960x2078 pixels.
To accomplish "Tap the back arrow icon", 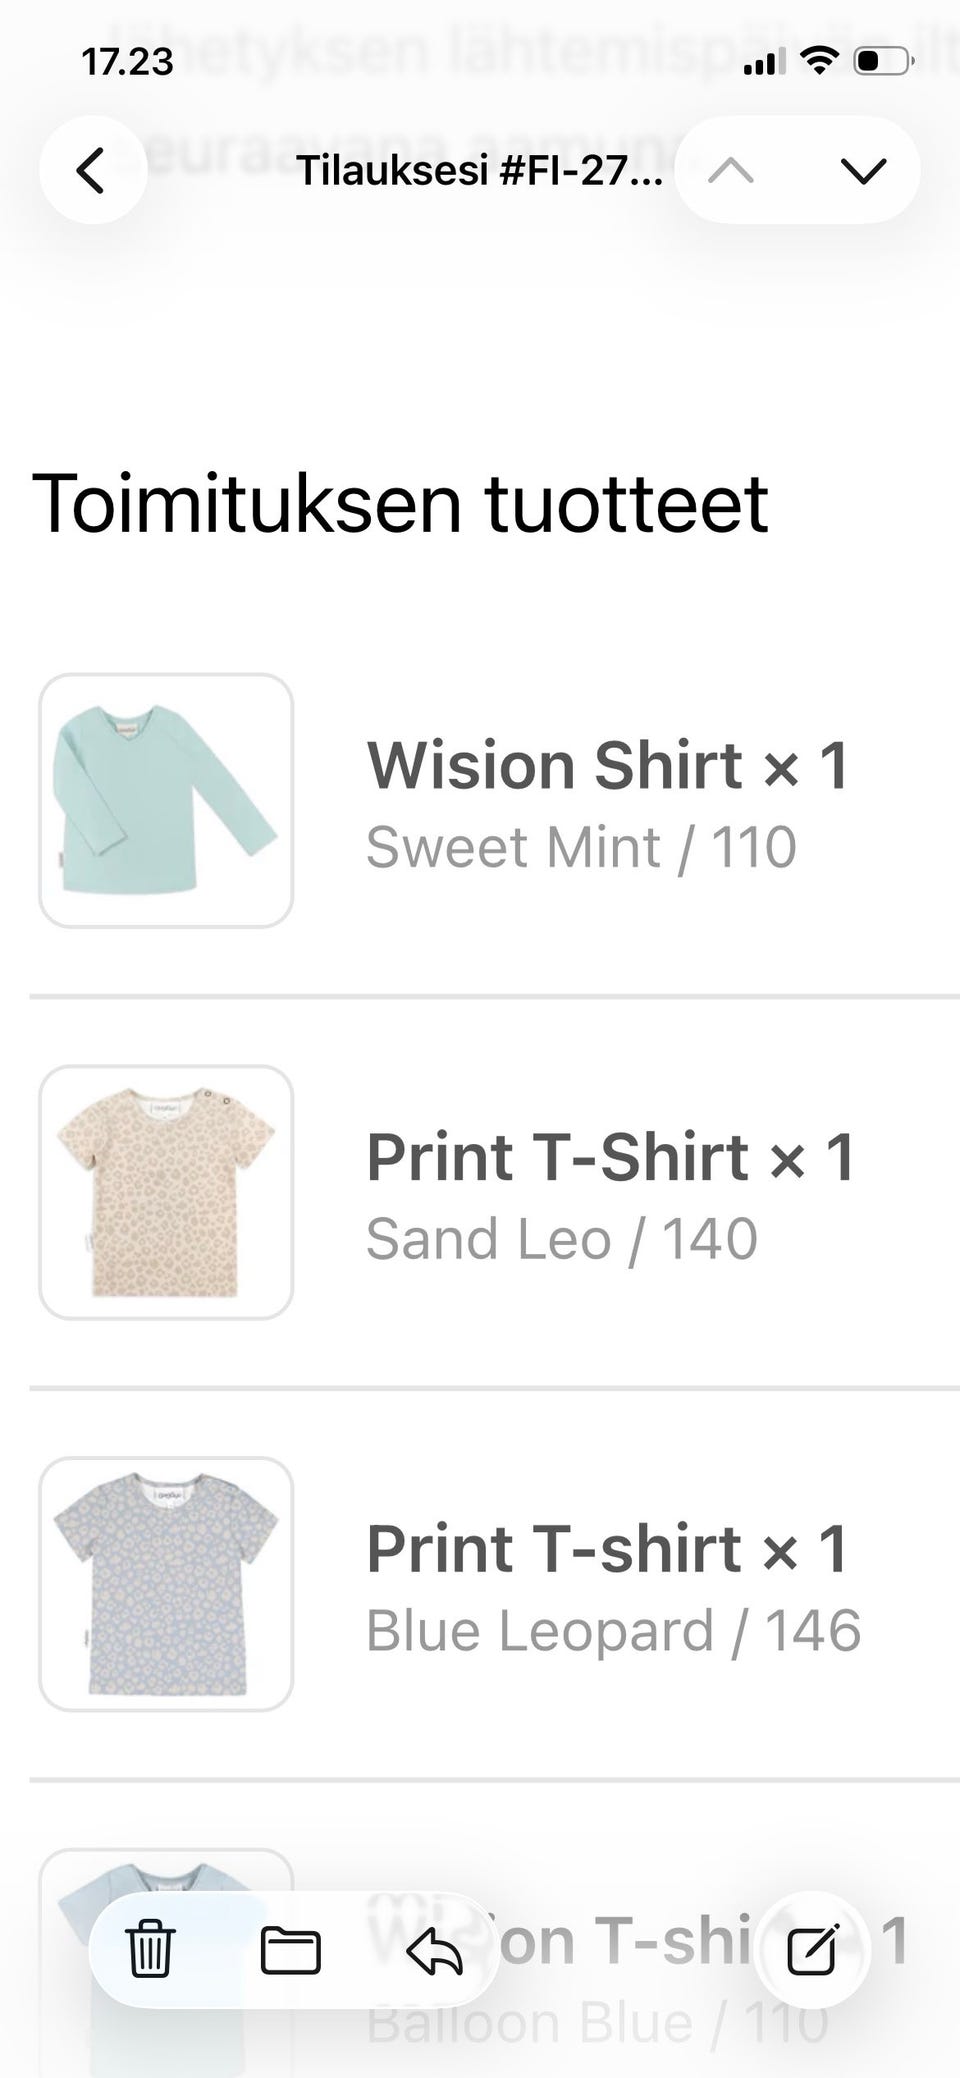I will click(92, 170).
